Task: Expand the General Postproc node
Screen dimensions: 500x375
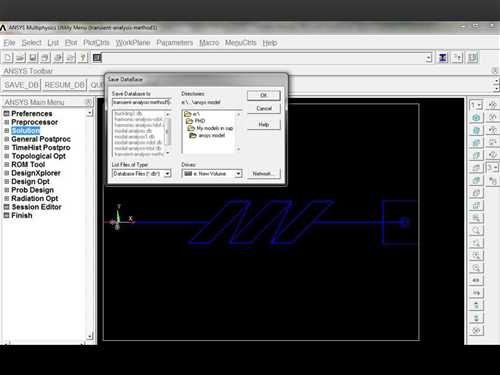Action: (x=6, y=139)
